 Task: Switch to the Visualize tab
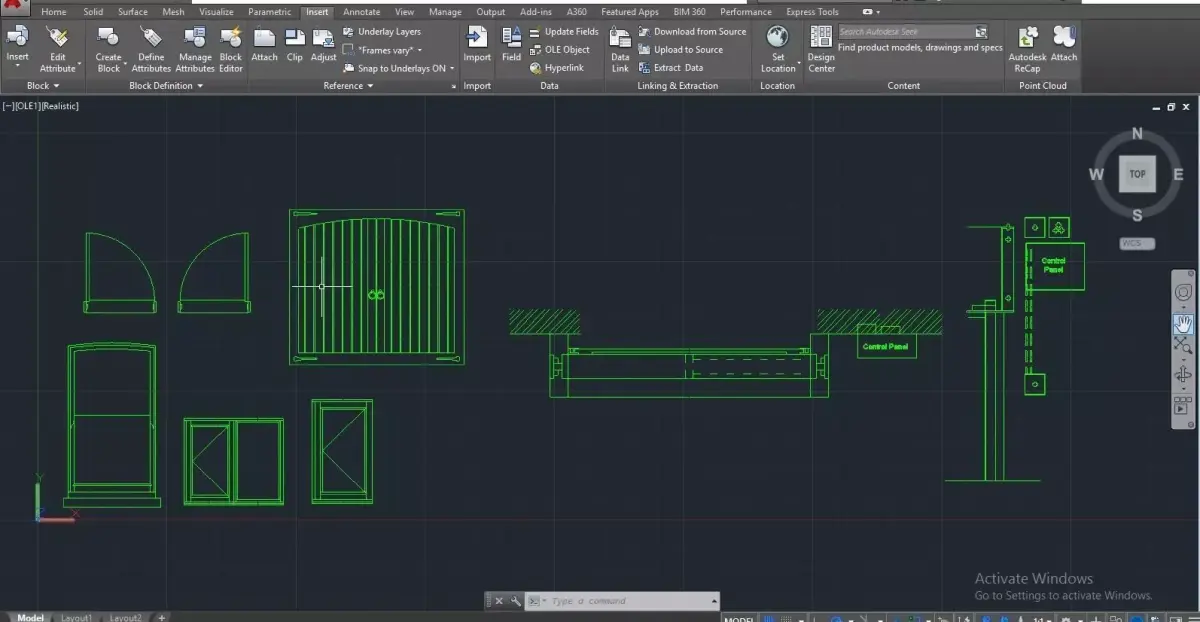(216, 12)
